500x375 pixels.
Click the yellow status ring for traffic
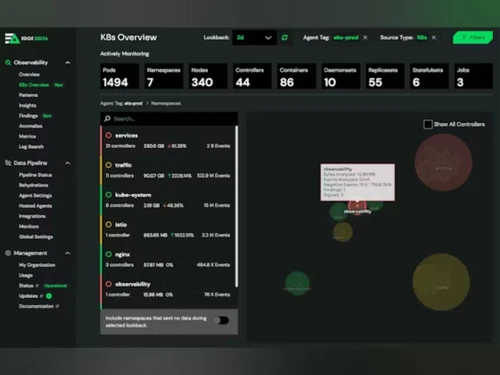109,165
